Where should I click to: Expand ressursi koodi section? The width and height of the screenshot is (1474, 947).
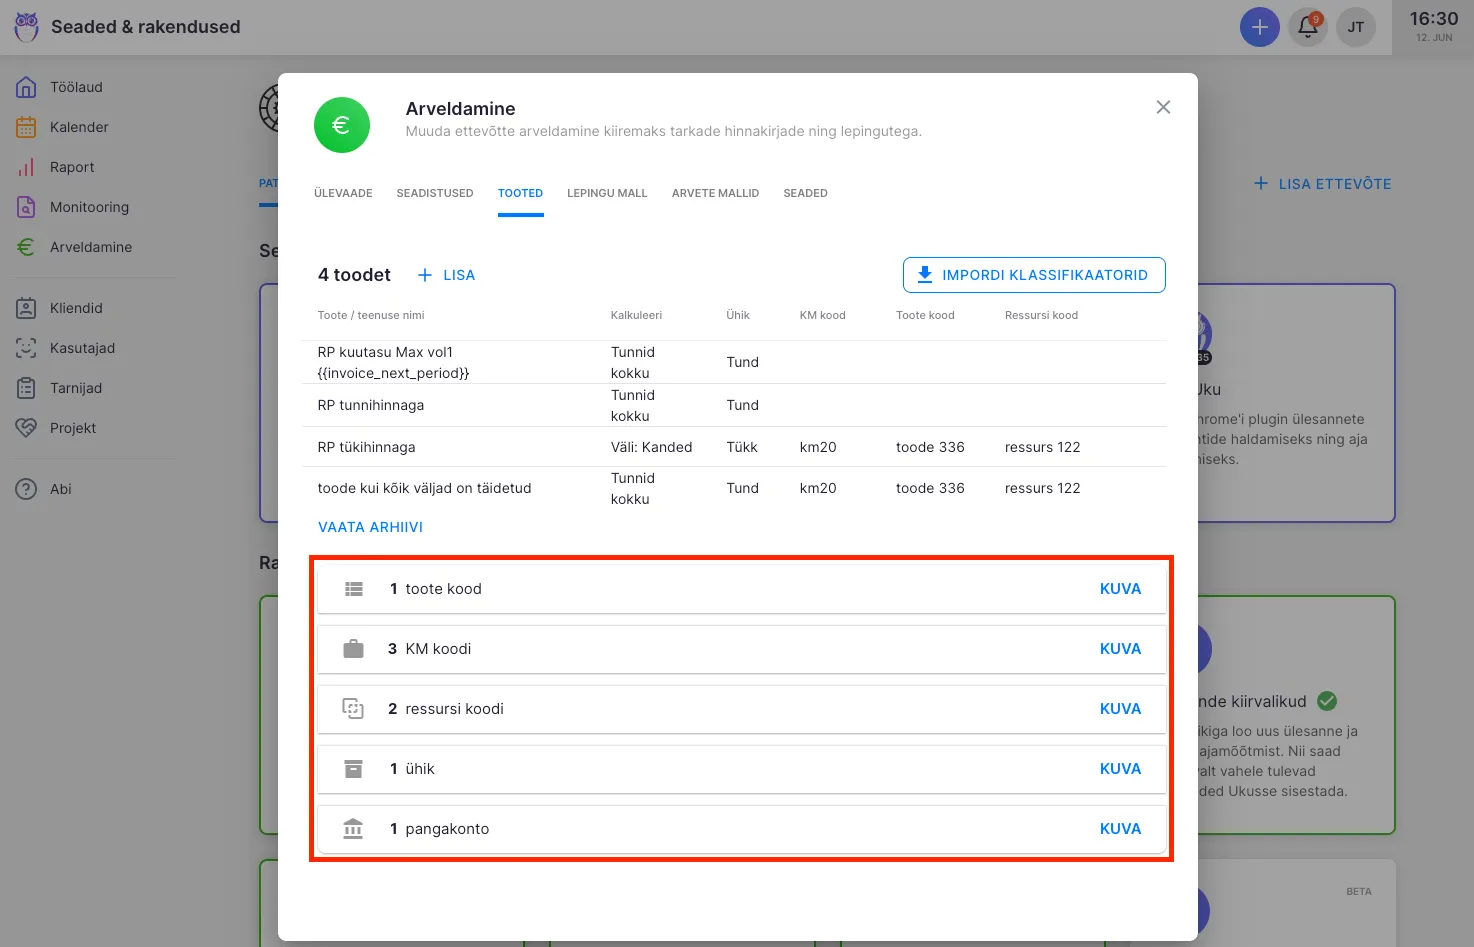pos(1119,709)
